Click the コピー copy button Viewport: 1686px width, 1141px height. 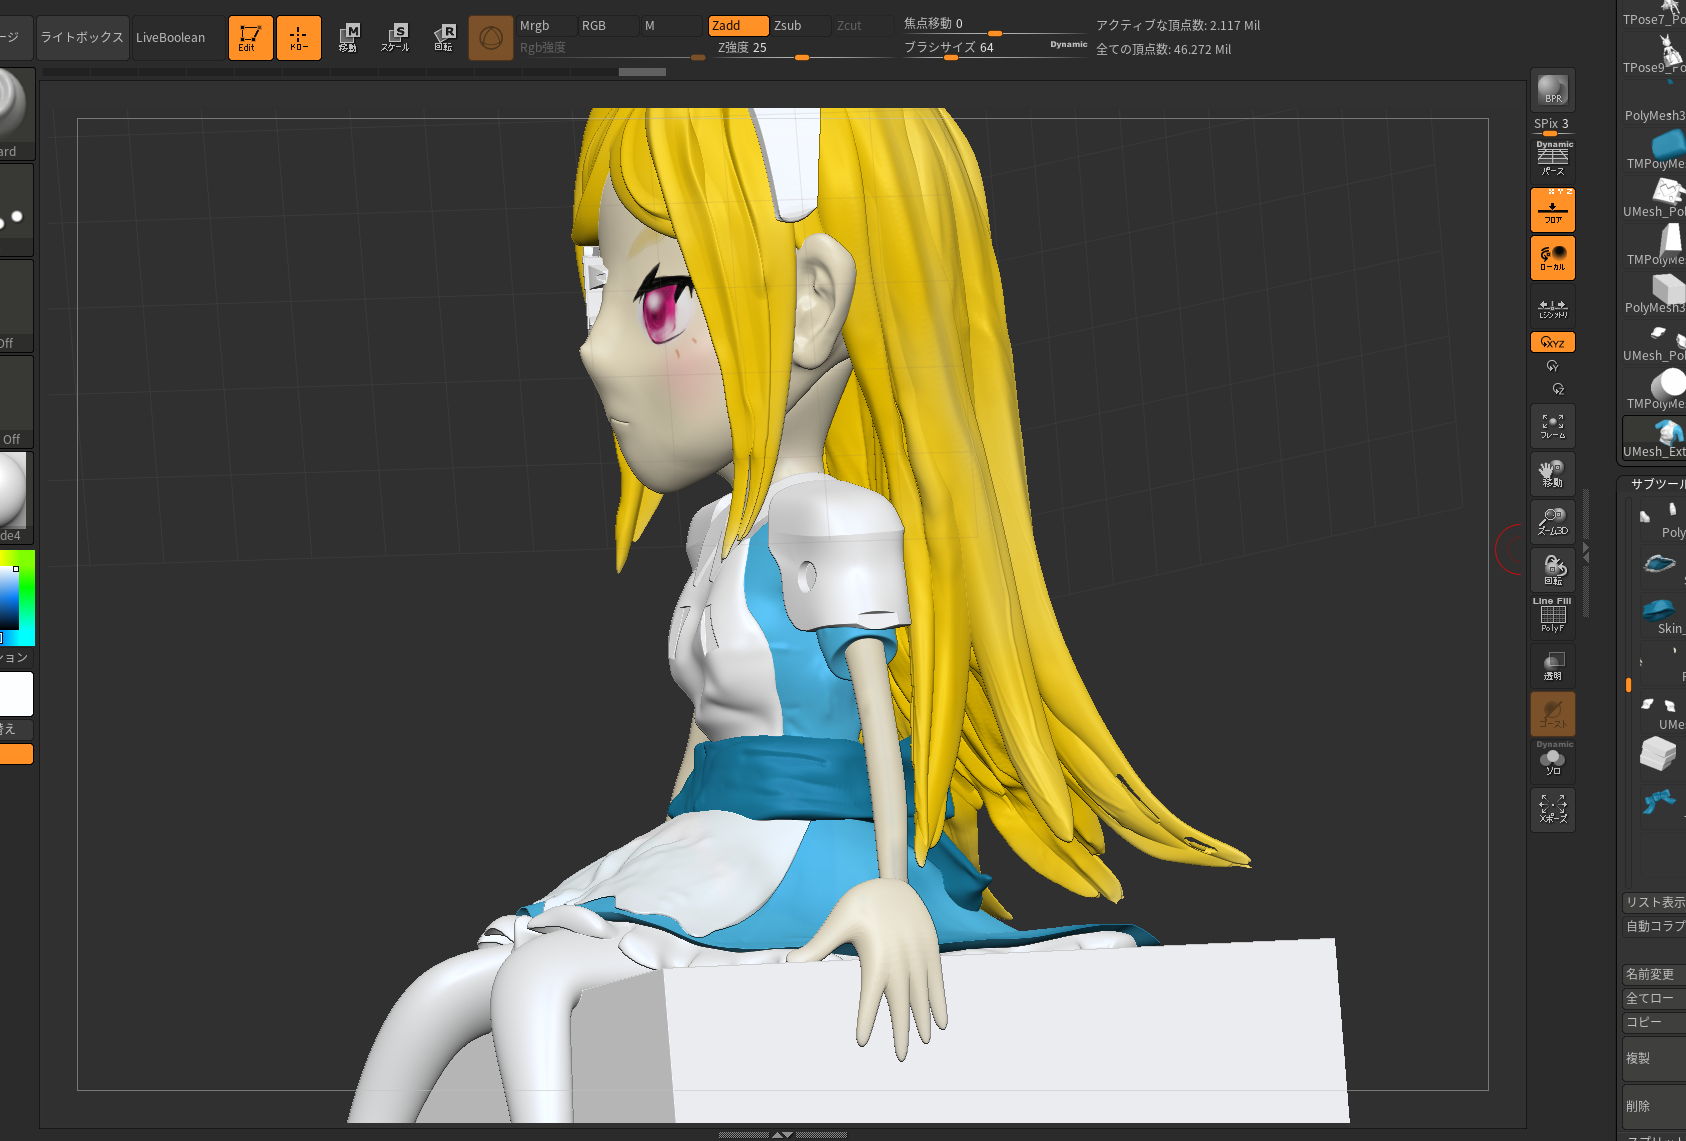point(1655,1022)
